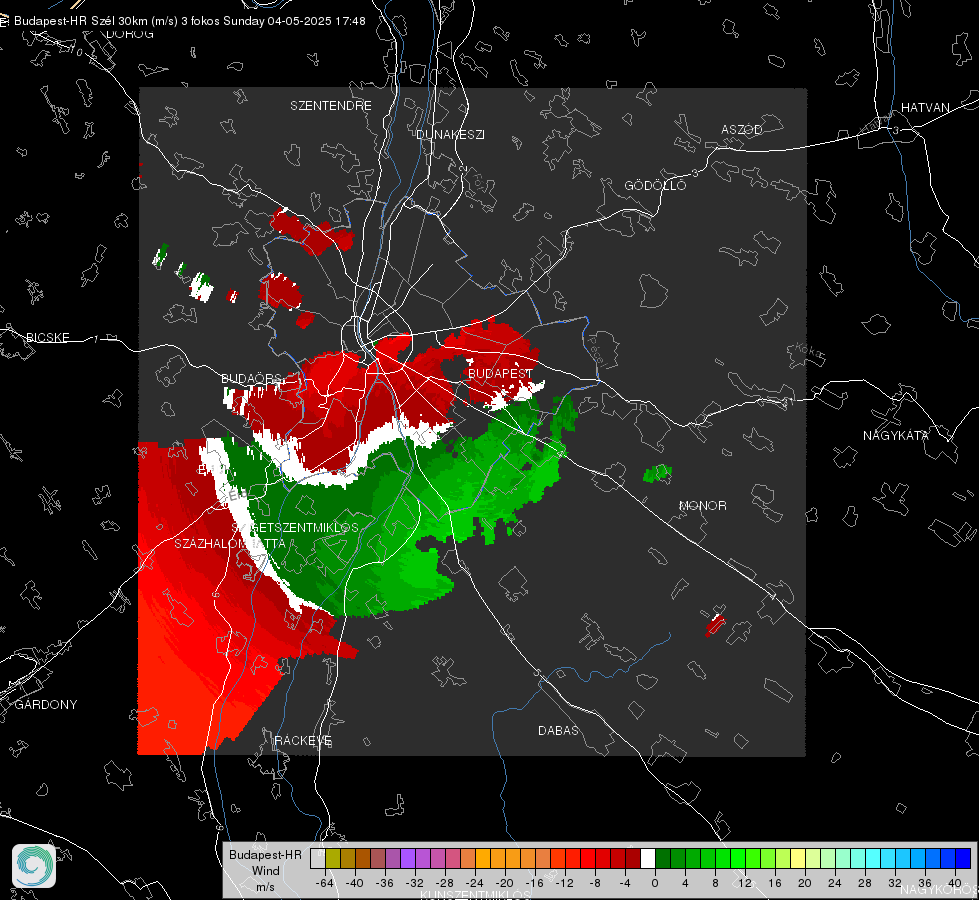Viewport: 979px width, 900px height.
Task: Select the olive swatch above -64 in legend
Action: coord(333,859)
